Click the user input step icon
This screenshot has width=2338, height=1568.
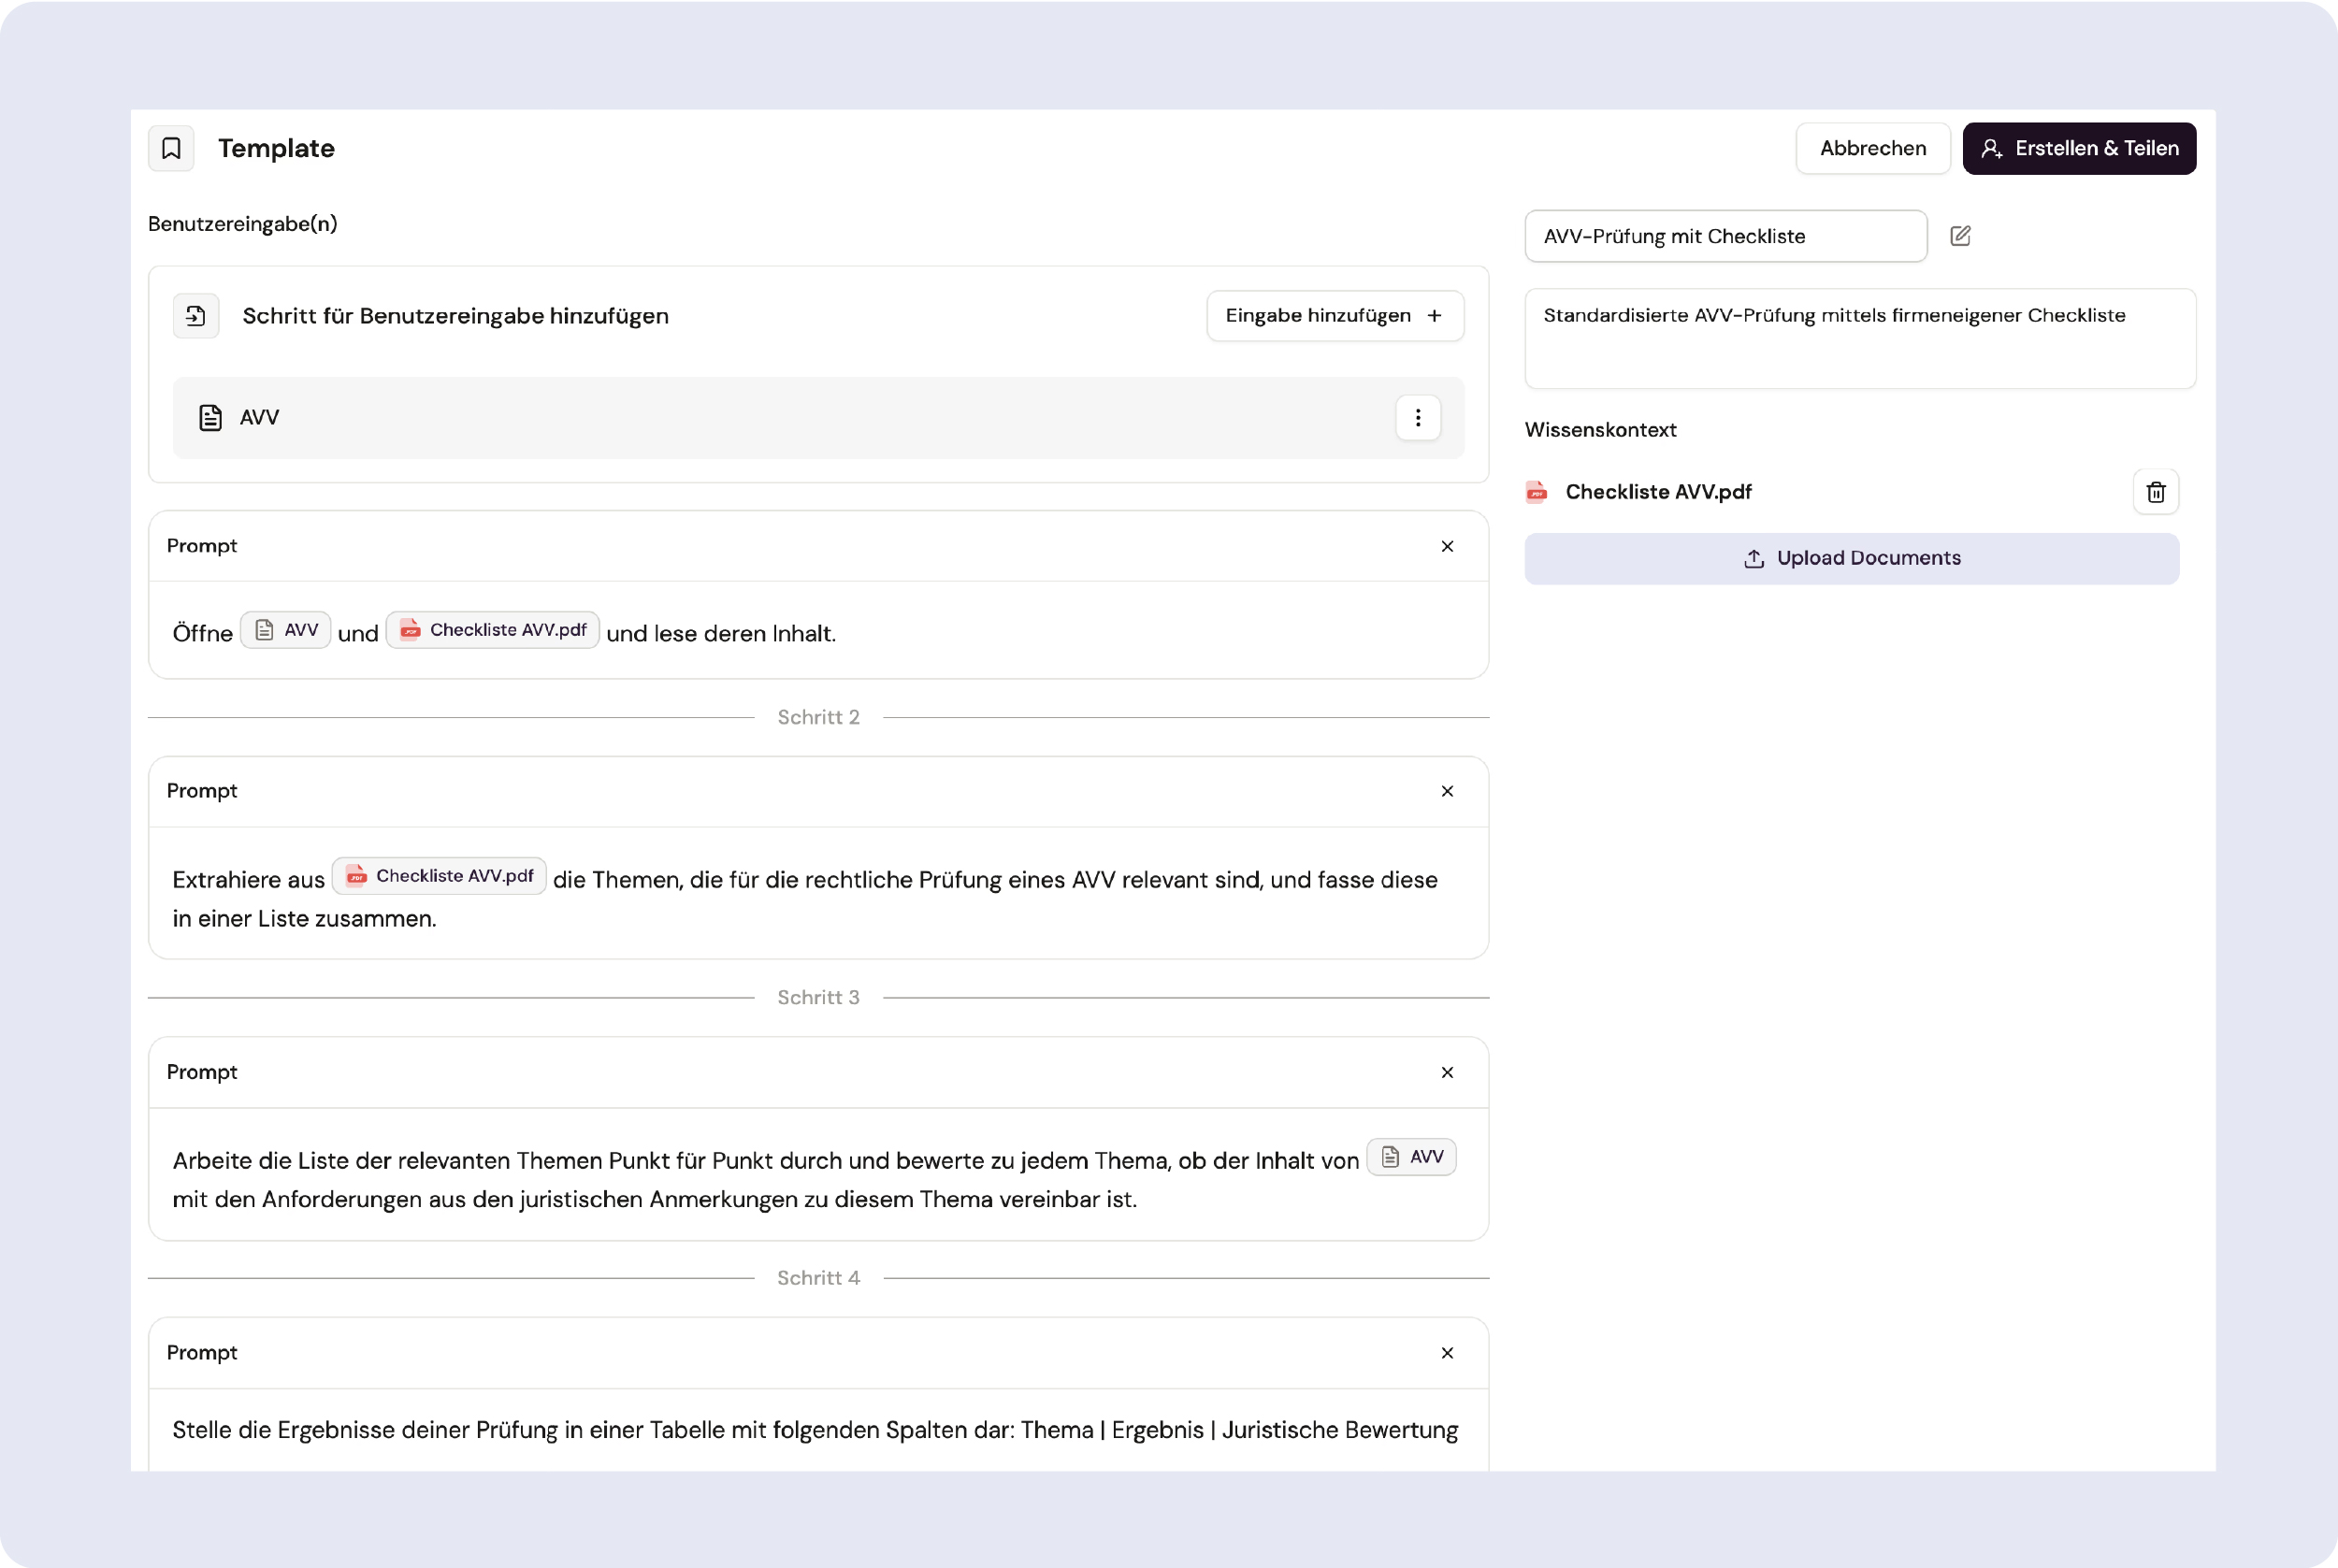[x=196, y=316]
